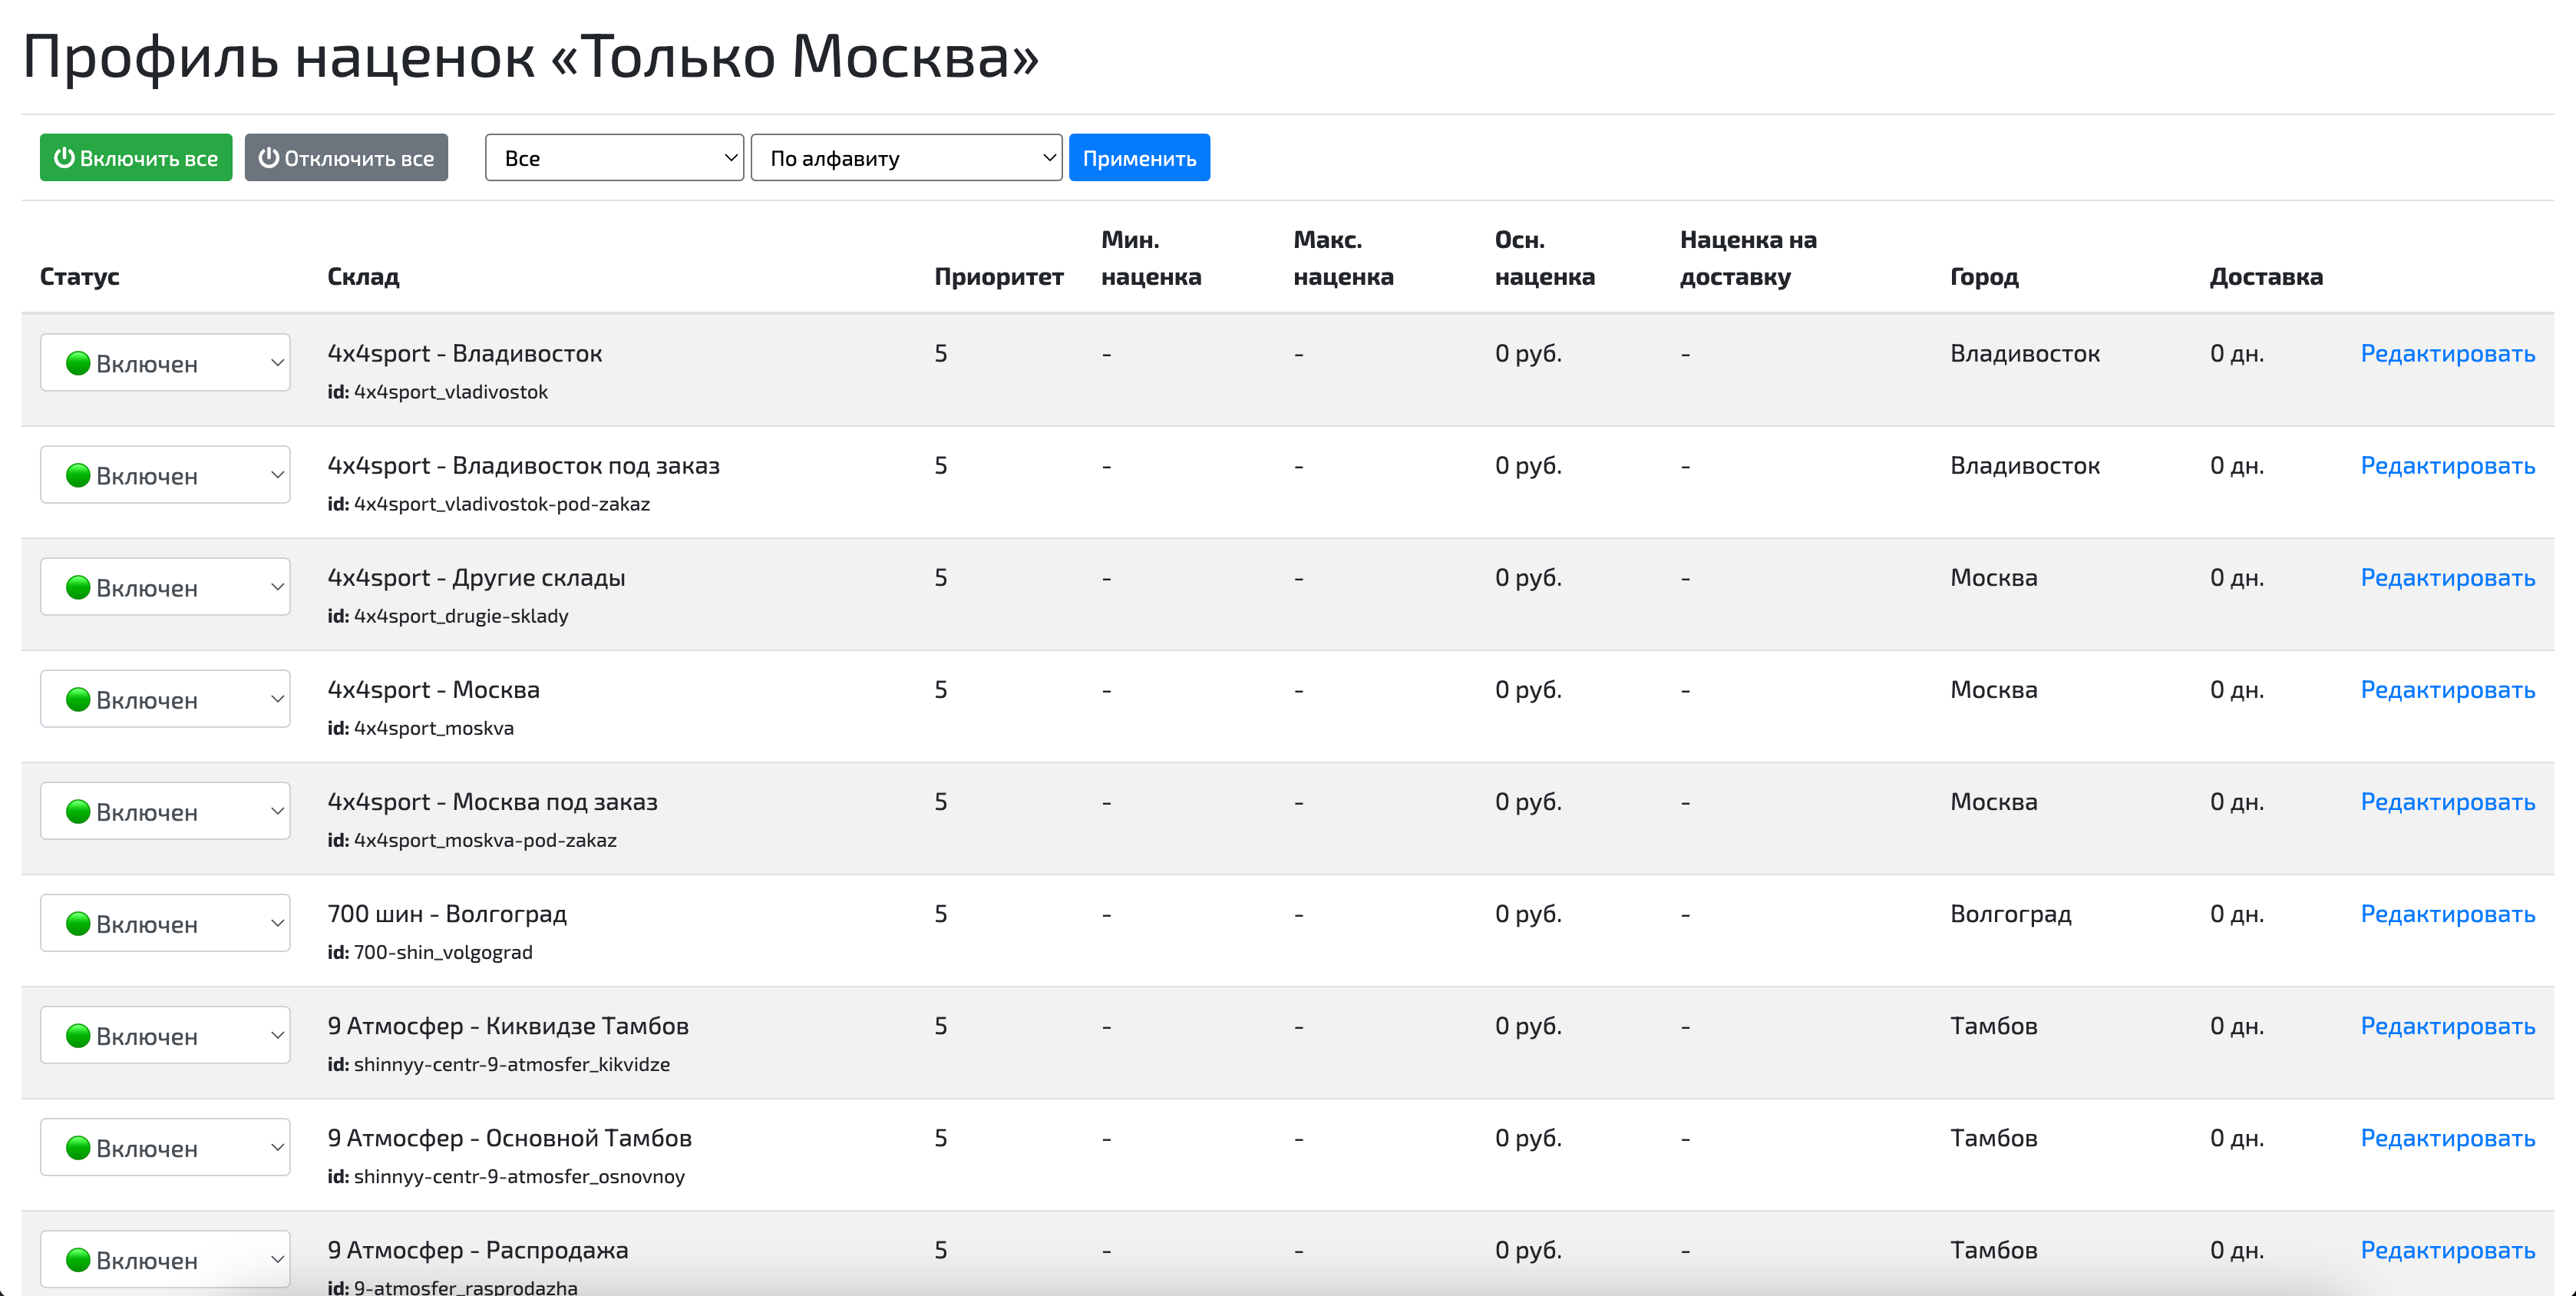The height and width of the screenshot is (1296, 2576).
Task: Open status dropdown for 4x4sport - Москва
Action: [x=164, y=698]
